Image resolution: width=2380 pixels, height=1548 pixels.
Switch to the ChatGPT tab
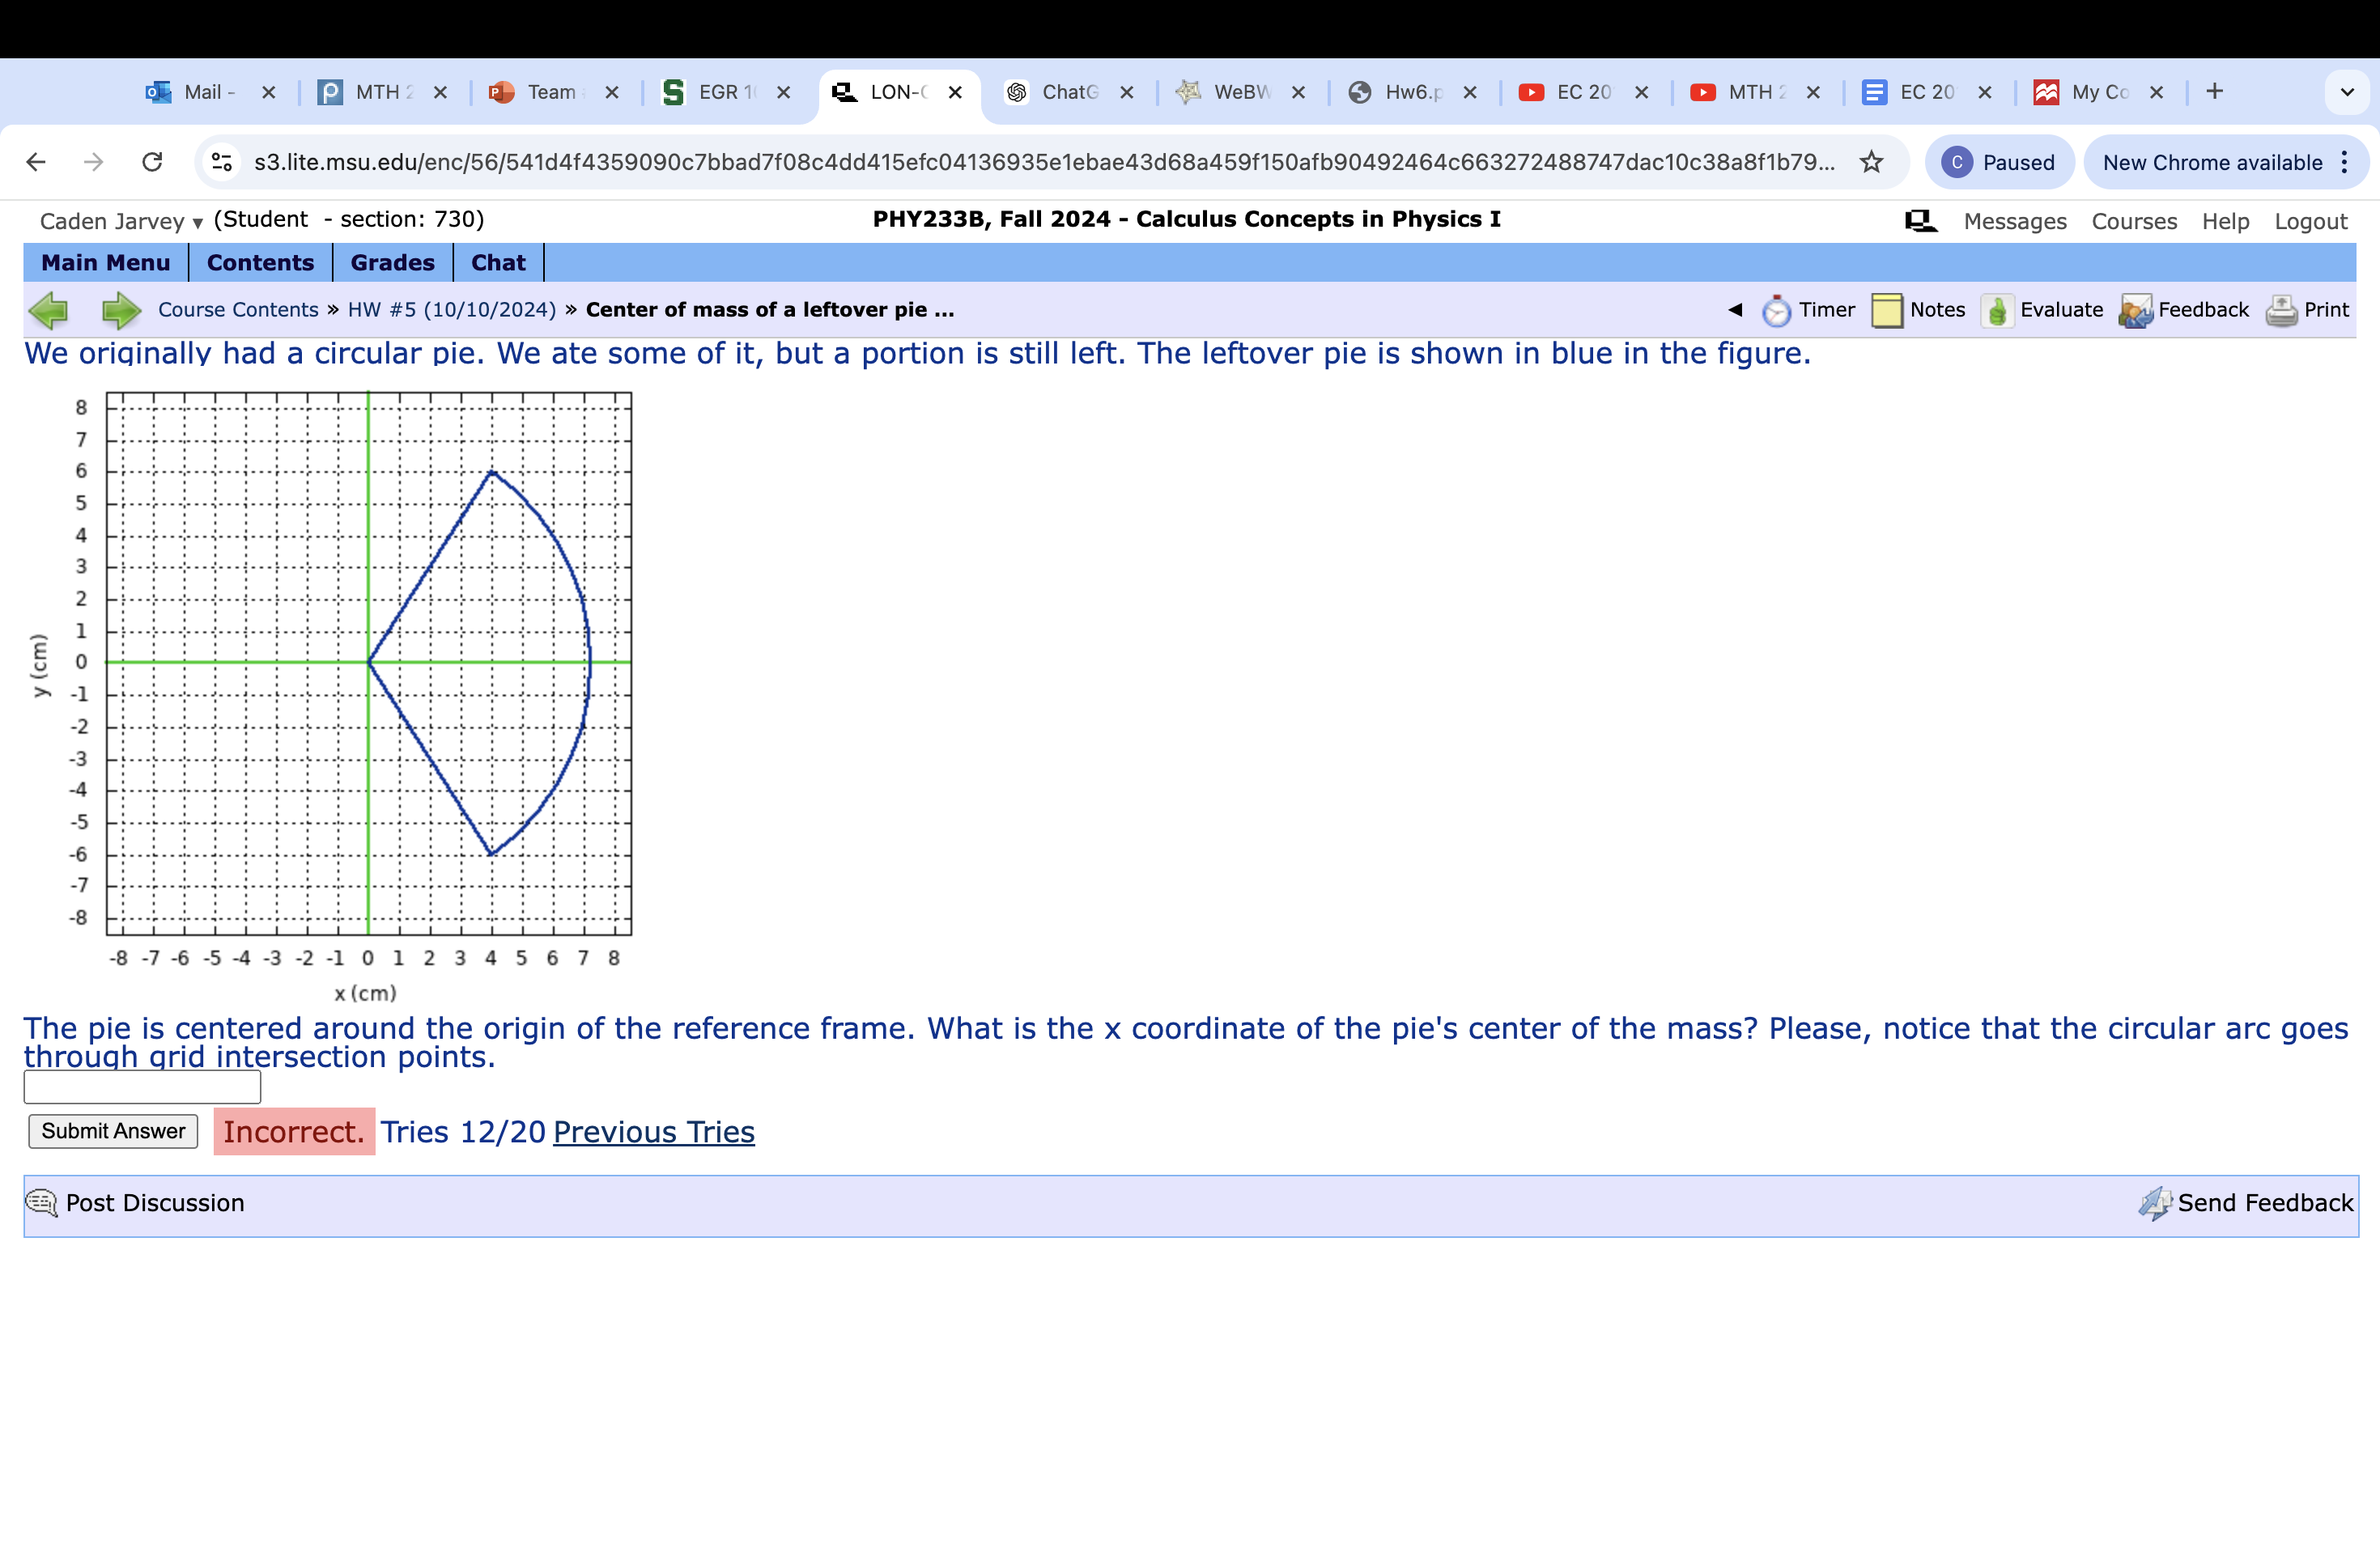tap(1052, 92)
